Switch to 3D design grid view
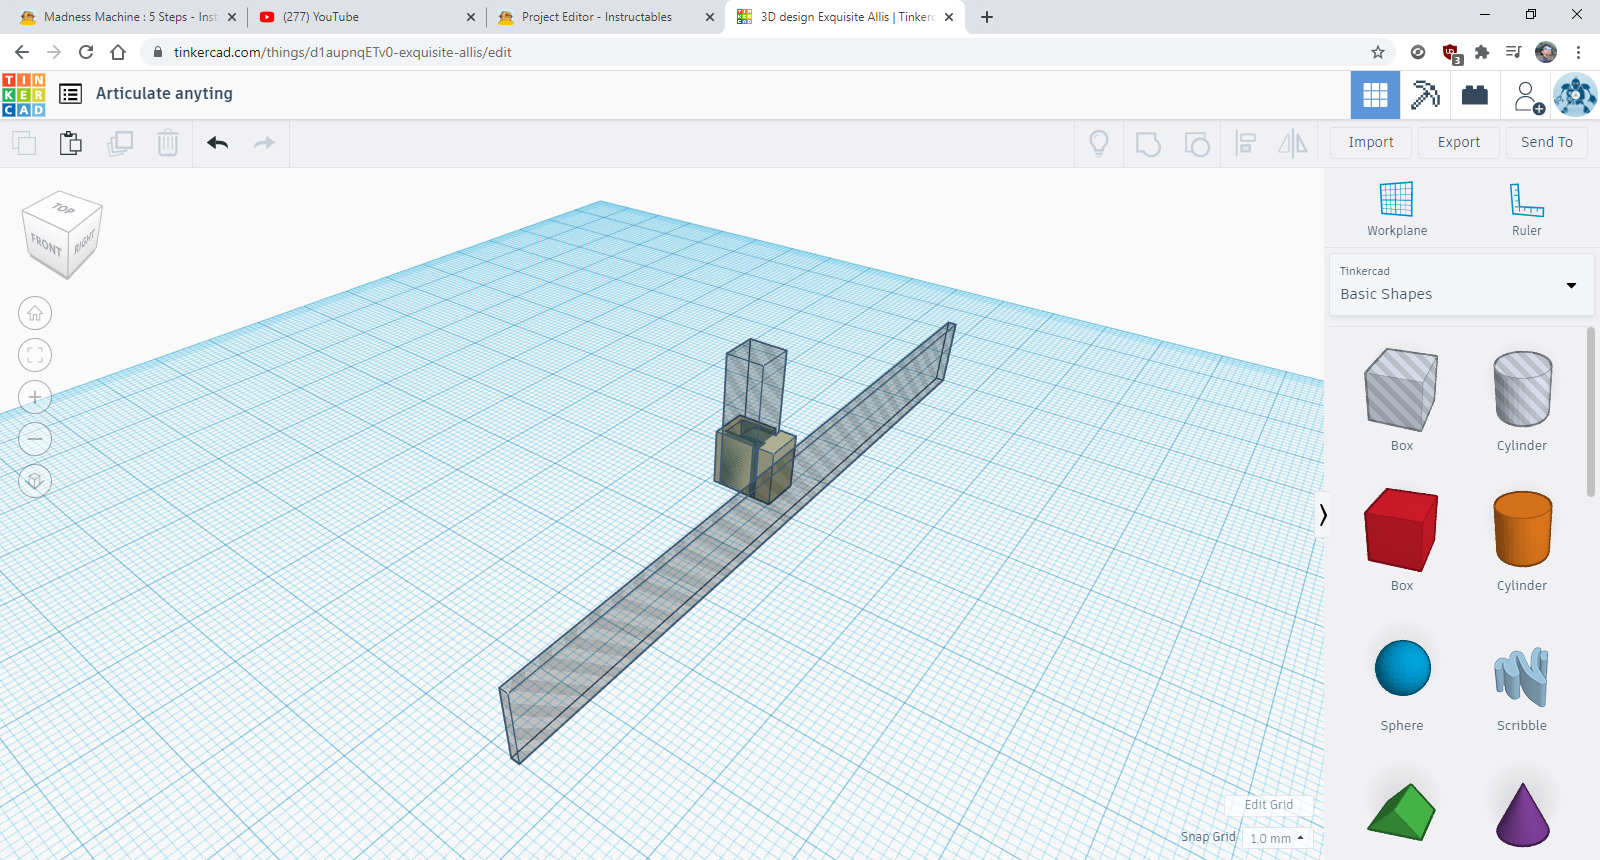This screenshot has height=860, width=1600. click(1375, 95)
